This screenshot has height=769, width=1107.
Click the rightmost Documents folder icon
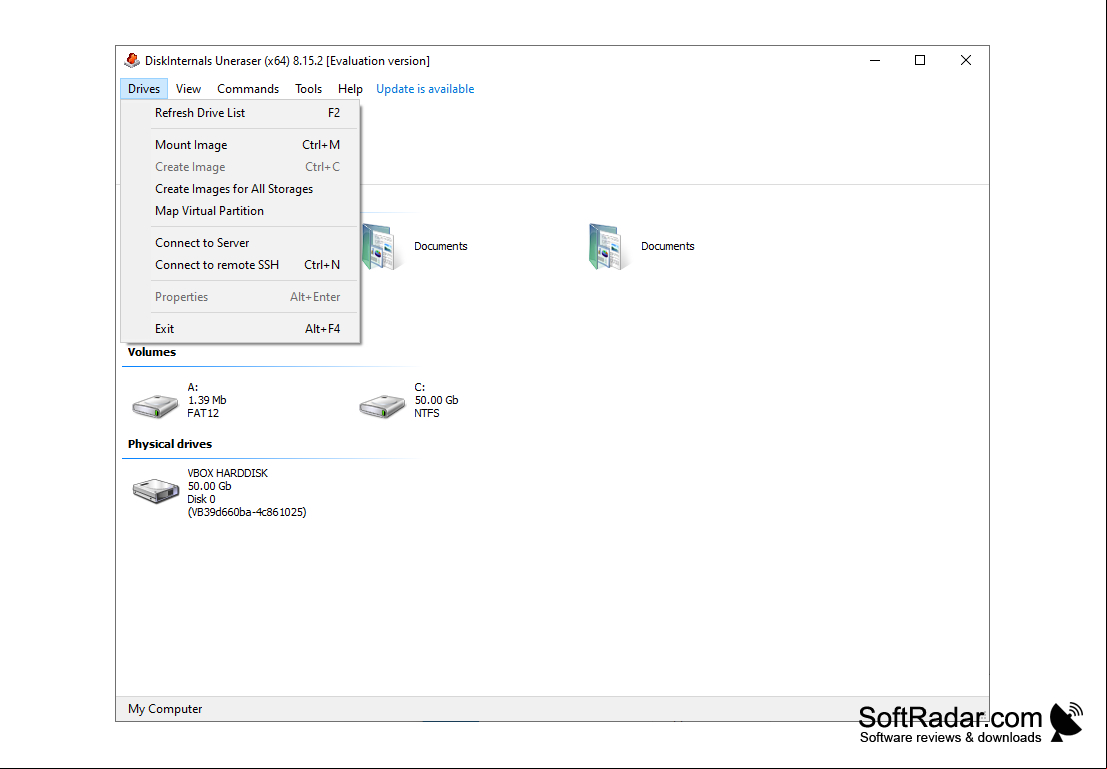point(607,246)
